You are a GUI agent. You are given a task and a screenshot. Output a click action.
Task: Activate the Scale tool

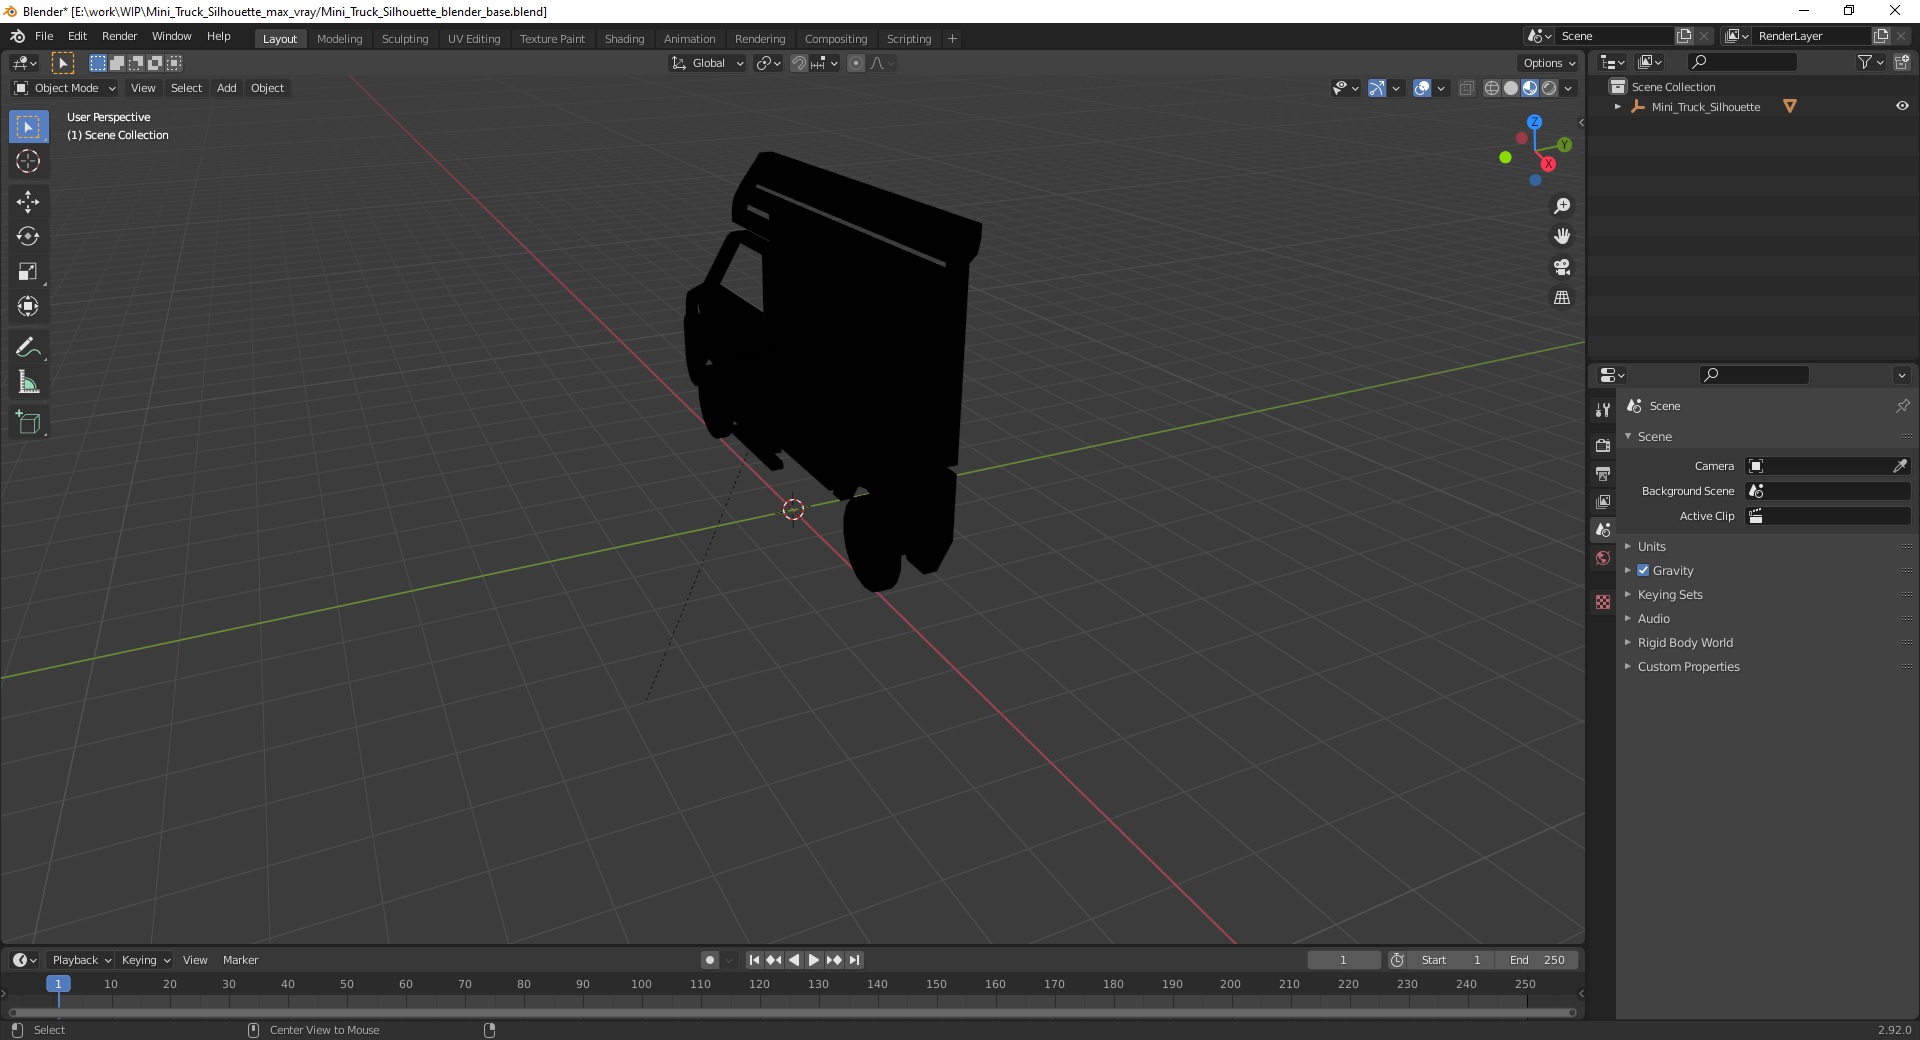28,272
